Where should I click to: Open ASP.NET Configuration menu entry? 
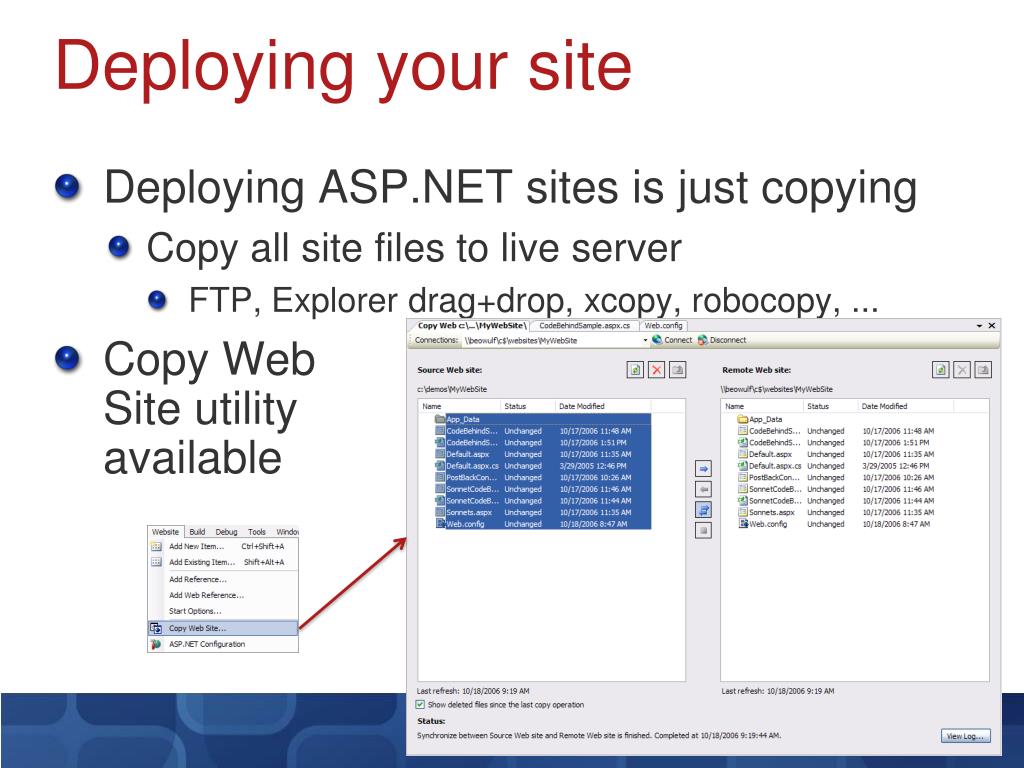pyautogui.click(x=223, y=644)
